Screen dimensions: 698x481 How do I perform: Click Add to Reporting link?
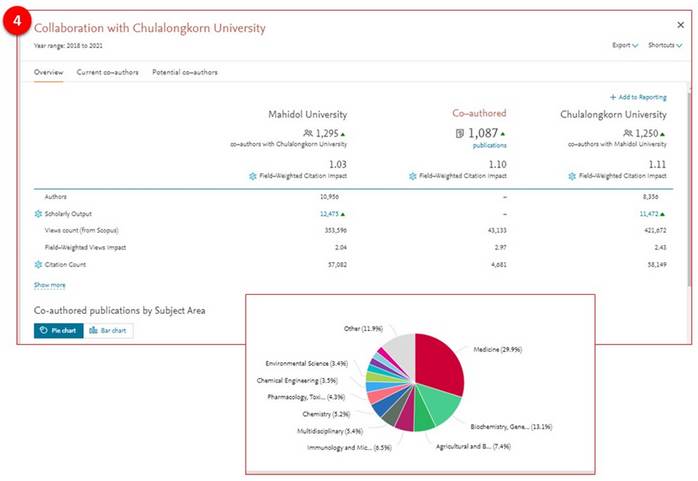click(x=638, y=97)
